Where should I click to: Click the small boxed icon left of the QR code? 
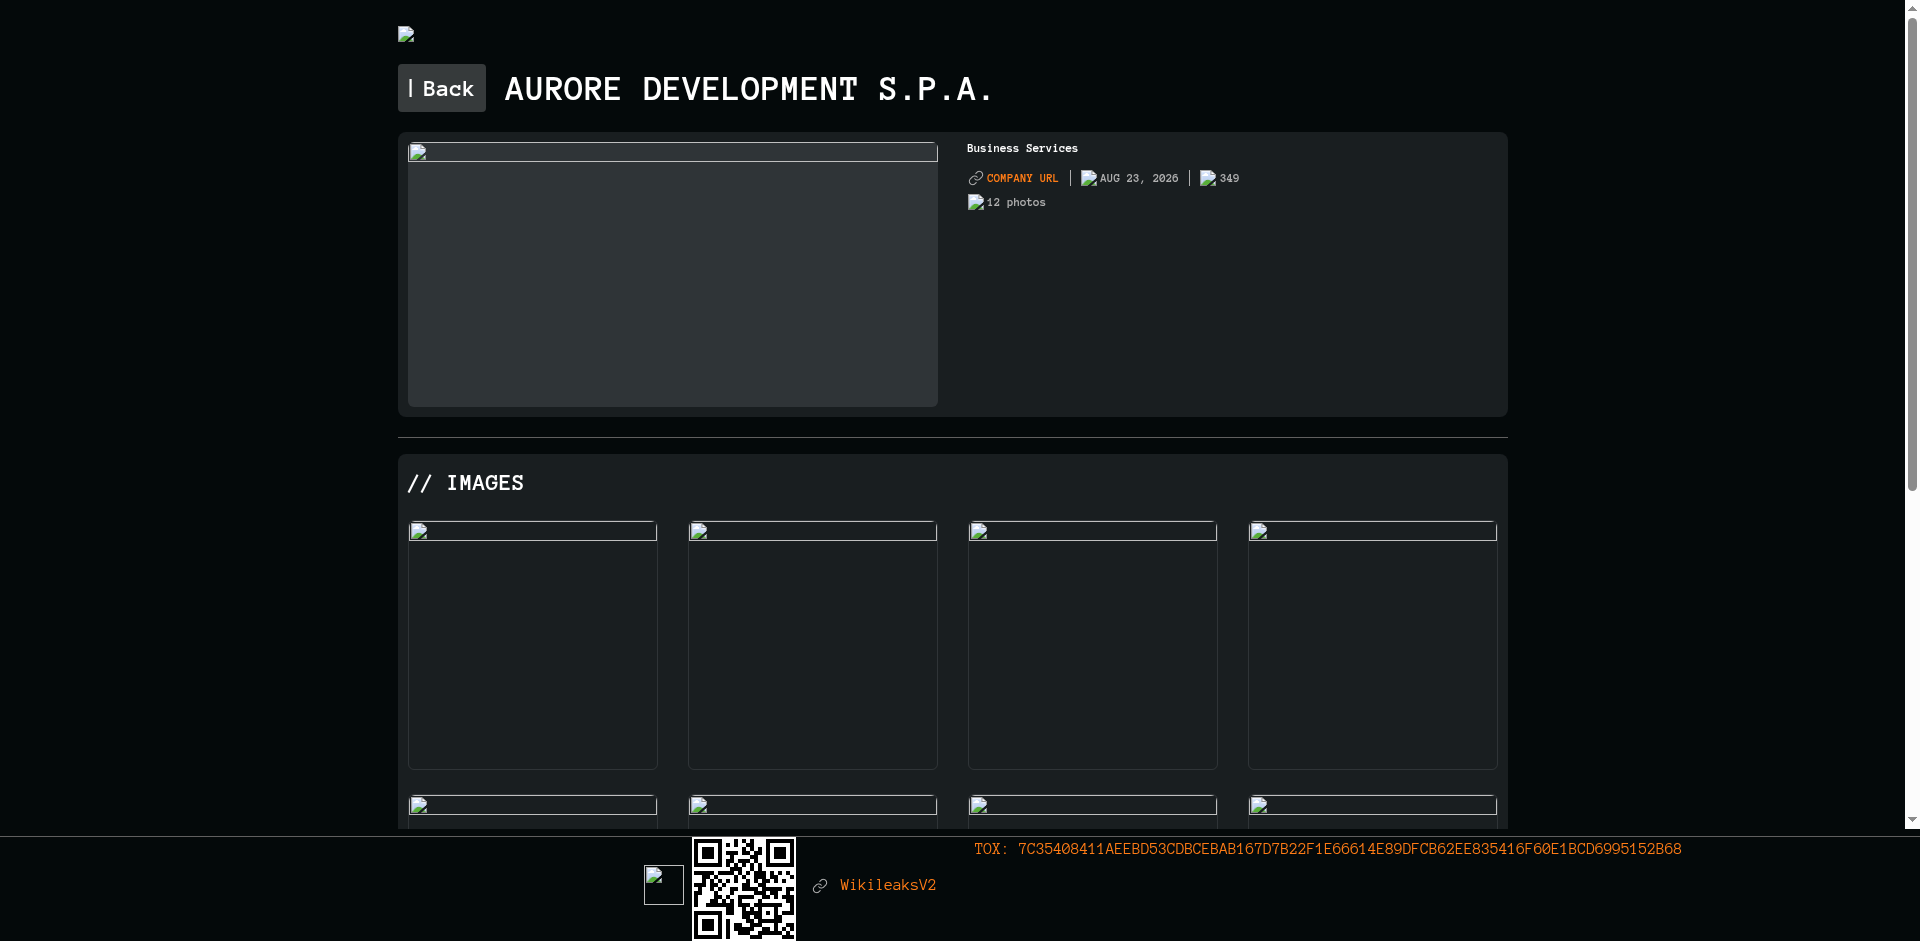pyautogui.click(x=664, y=885)
